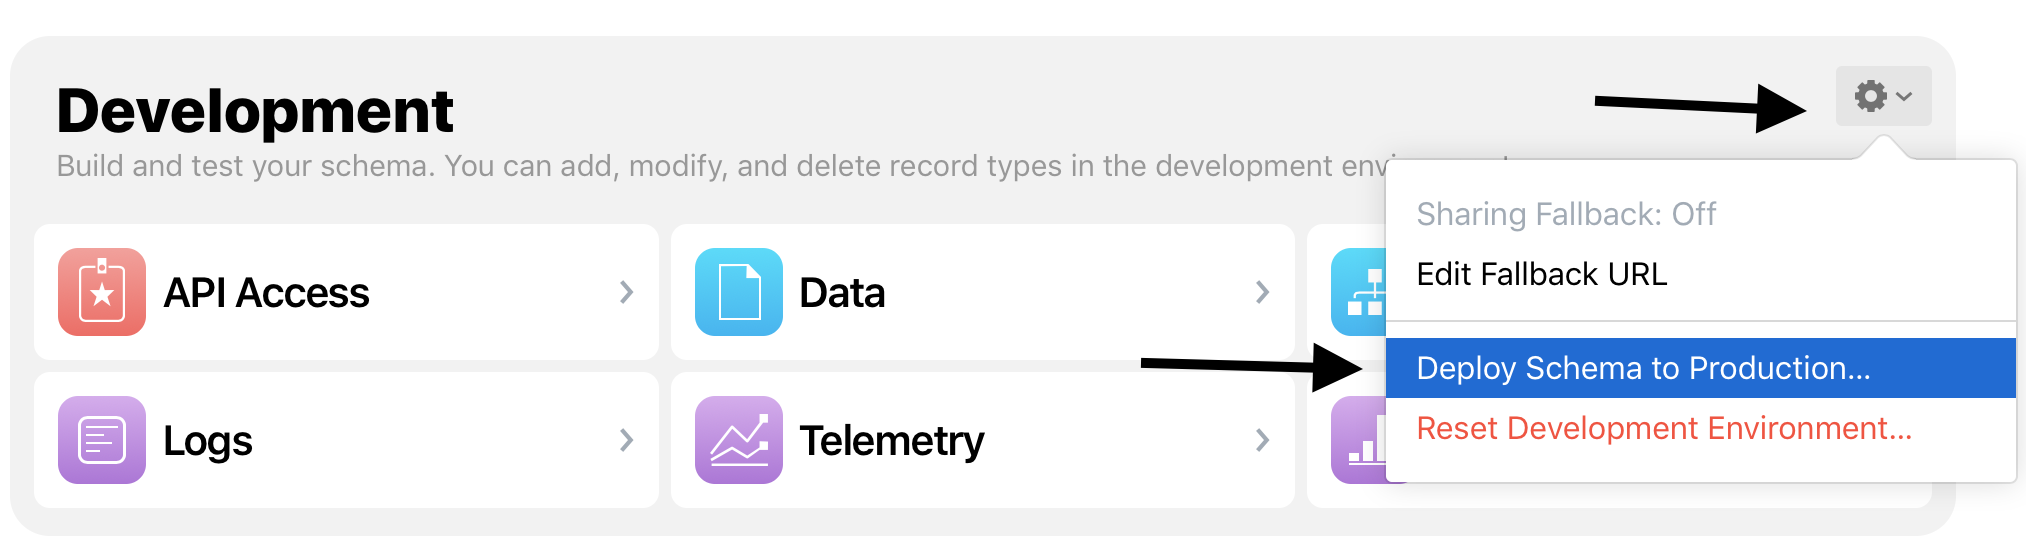Image resolution: width=2026 pixels, height=552 pixels.
Task: Open the API Access label
Action: 267,293
